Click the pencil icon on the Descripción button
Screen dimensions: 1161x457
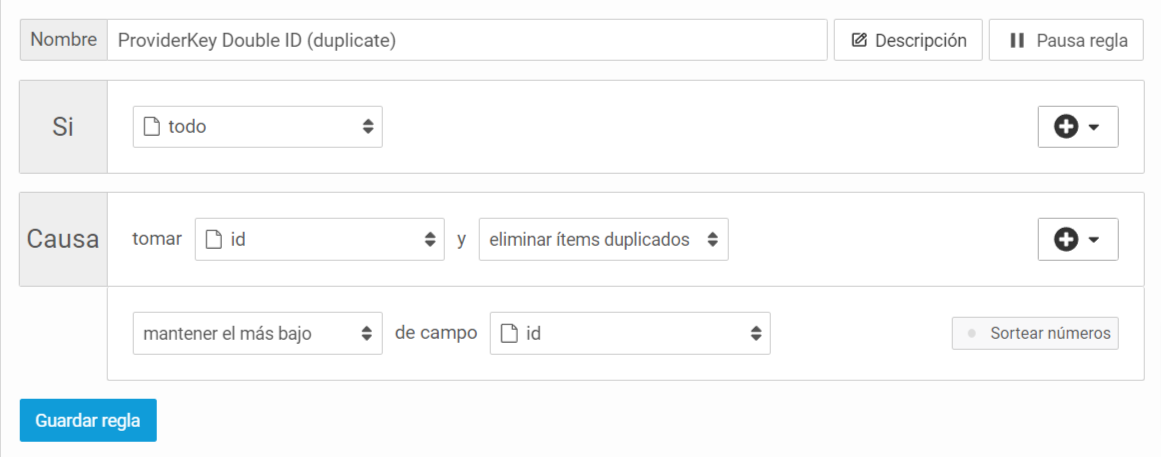(x=858, y=40)
